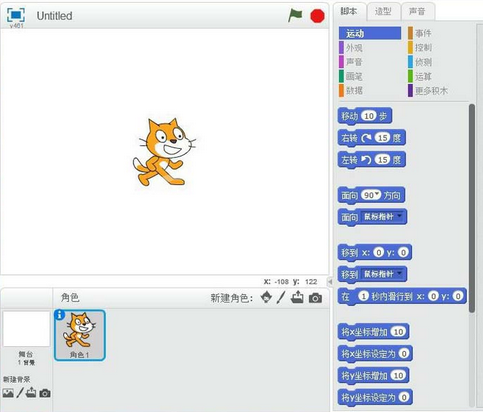Edit steps value 10 in 移动 block
Viewport: 483px width, 412px height.
(x=369, y=116)
